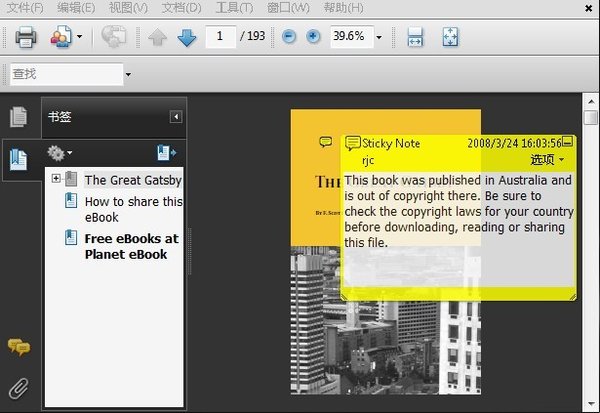The image size is (600, 413).
Task: Go to next page with down arrow
Action: pyautogui.click(x=186, y=38)
